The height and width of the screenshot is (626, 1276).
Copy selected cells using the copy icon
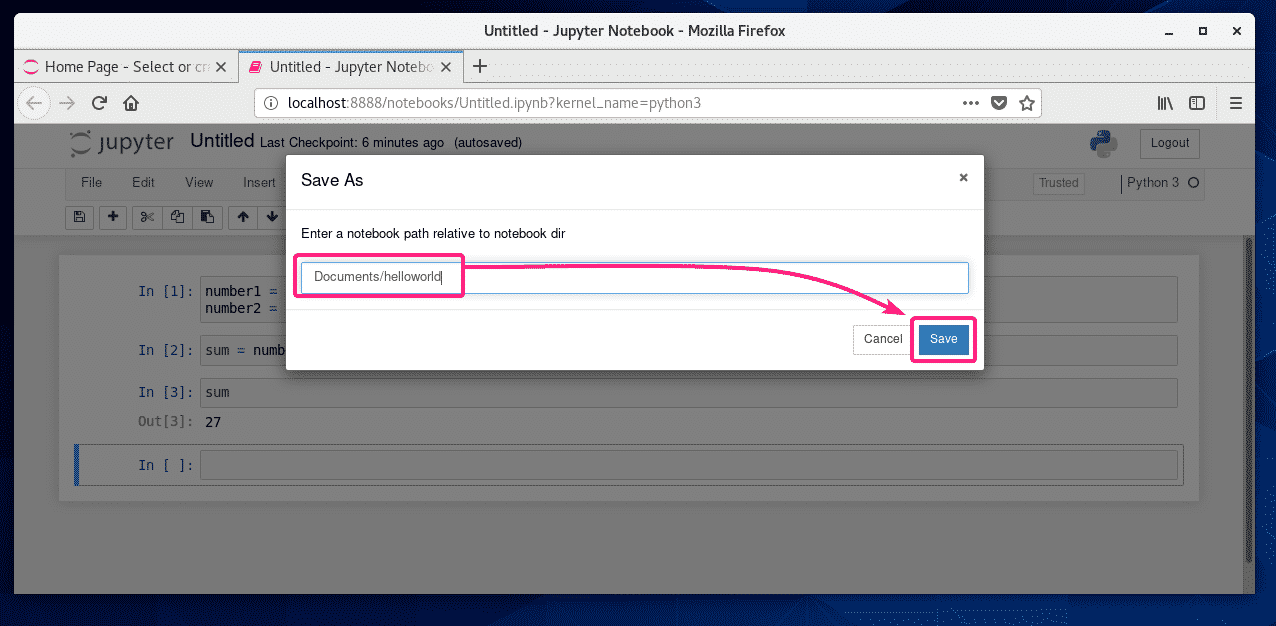coord(177,217)
